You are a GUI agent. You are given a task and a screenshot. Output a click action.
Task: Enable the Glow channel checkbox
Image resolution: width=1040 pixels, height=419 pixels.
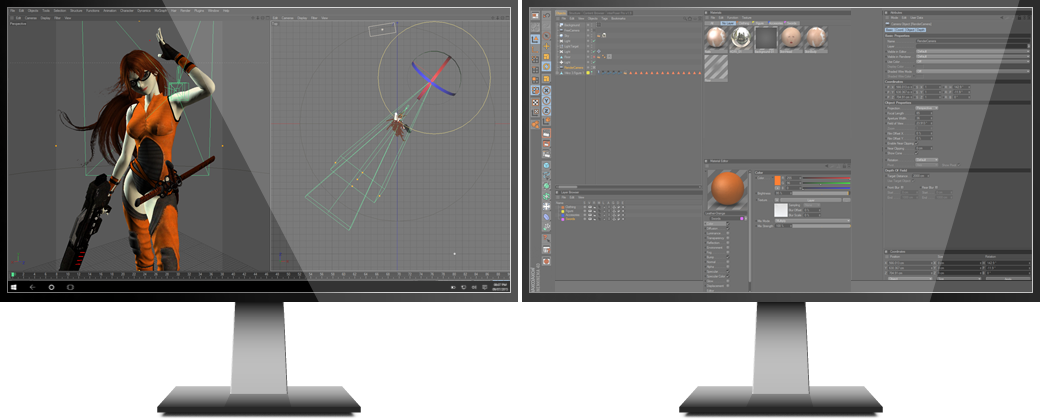pos(728,281)
